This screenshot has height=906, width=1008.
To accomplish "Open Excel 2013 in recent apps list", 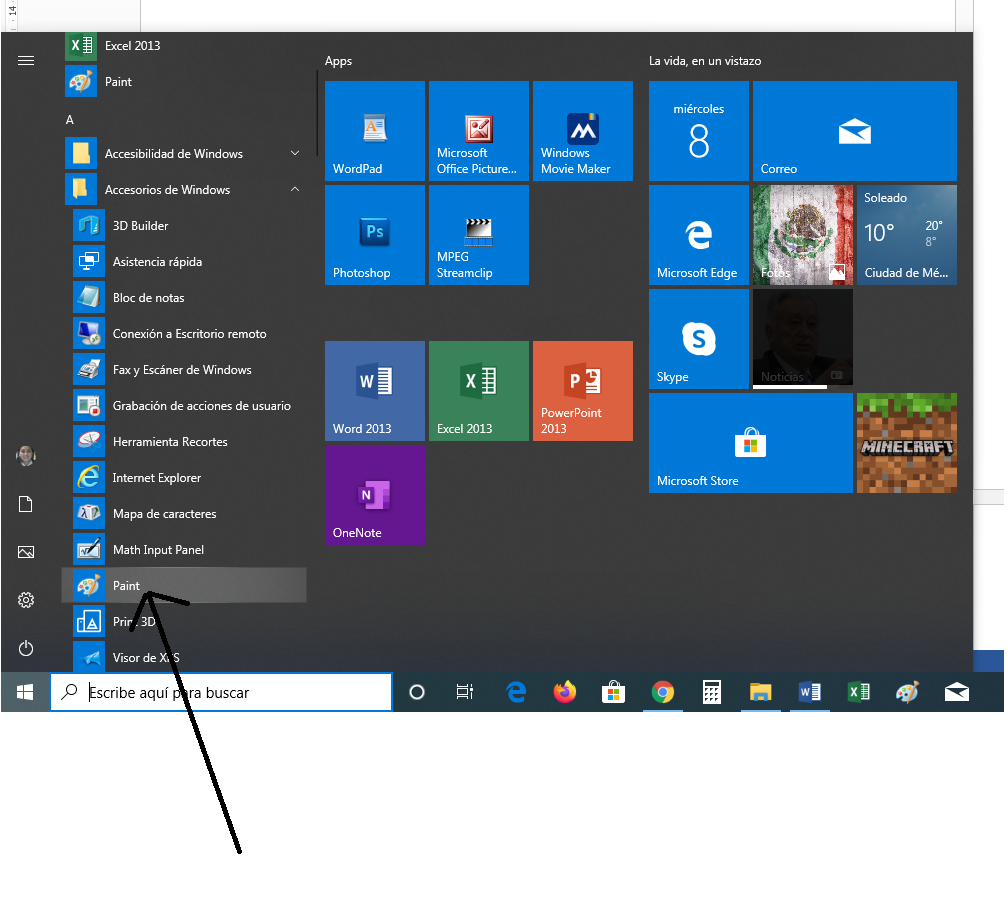I will tap(184, 46).
